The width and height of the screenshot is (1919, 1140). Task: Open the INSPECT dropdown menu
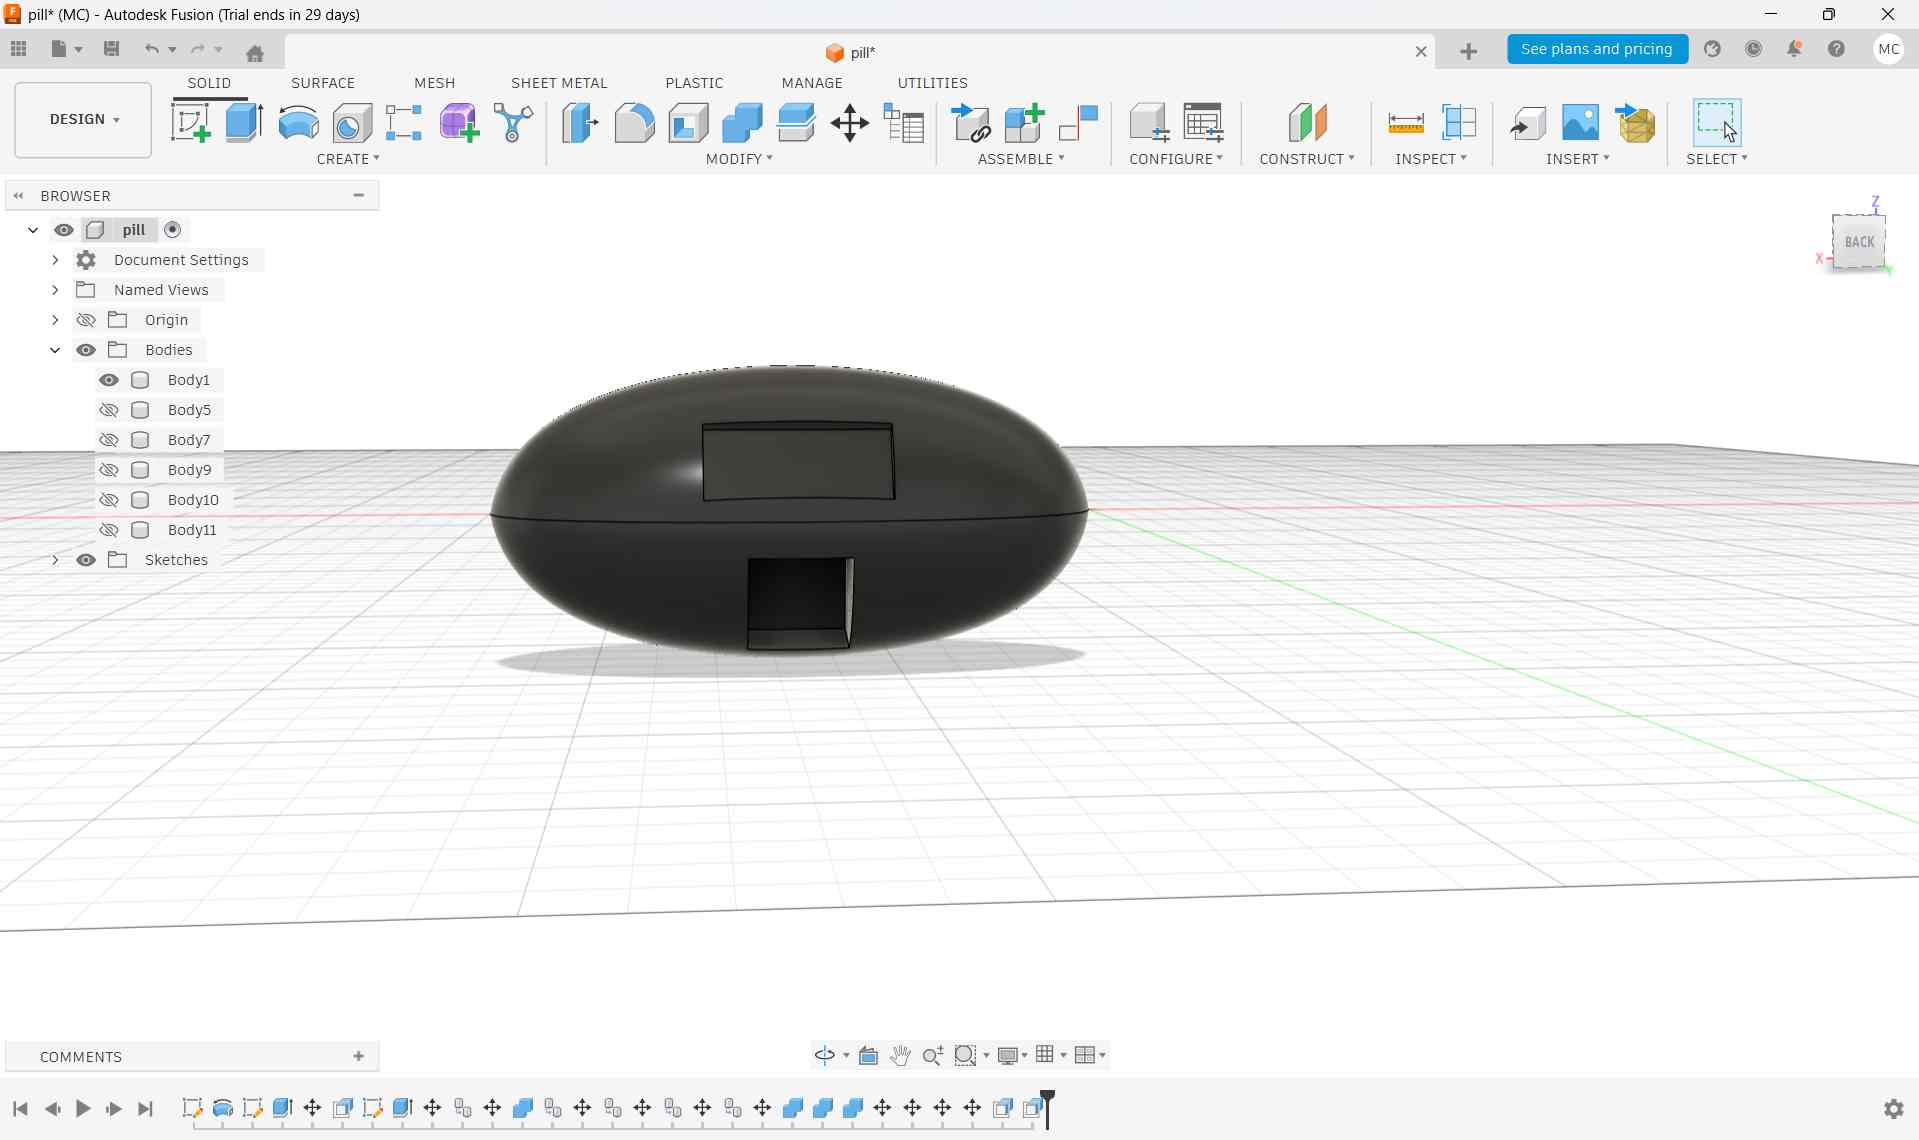pos(1431,159)
